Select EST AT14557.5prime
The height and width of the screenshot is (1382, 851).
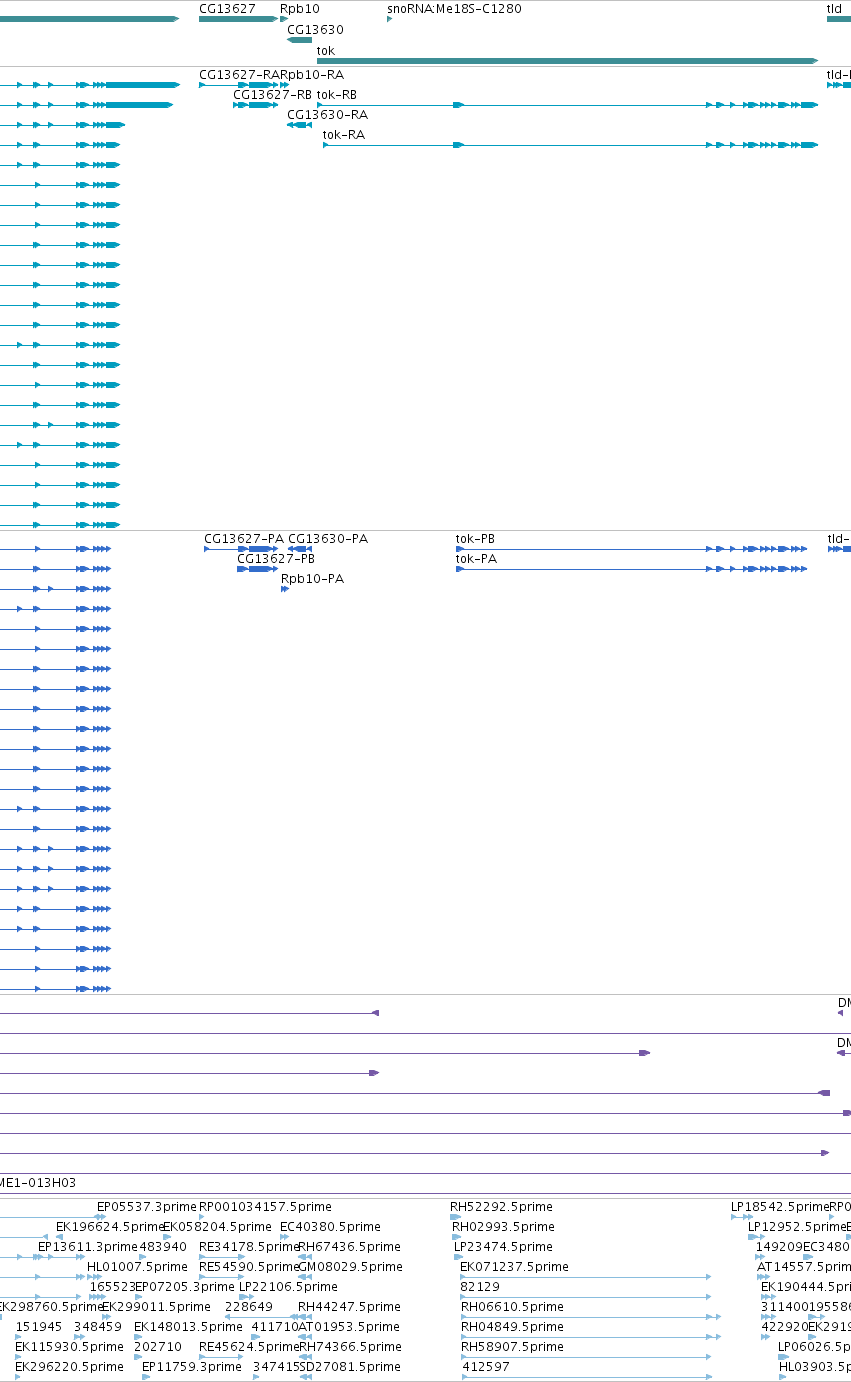804,1267
